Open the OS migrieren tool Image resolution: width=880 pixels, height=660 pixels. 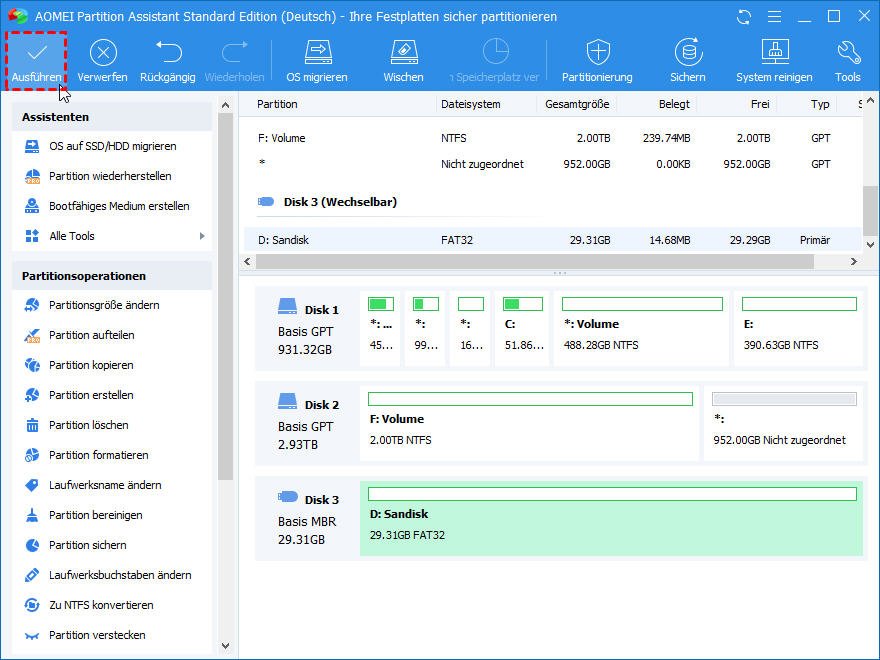click(x=317, y=54)
